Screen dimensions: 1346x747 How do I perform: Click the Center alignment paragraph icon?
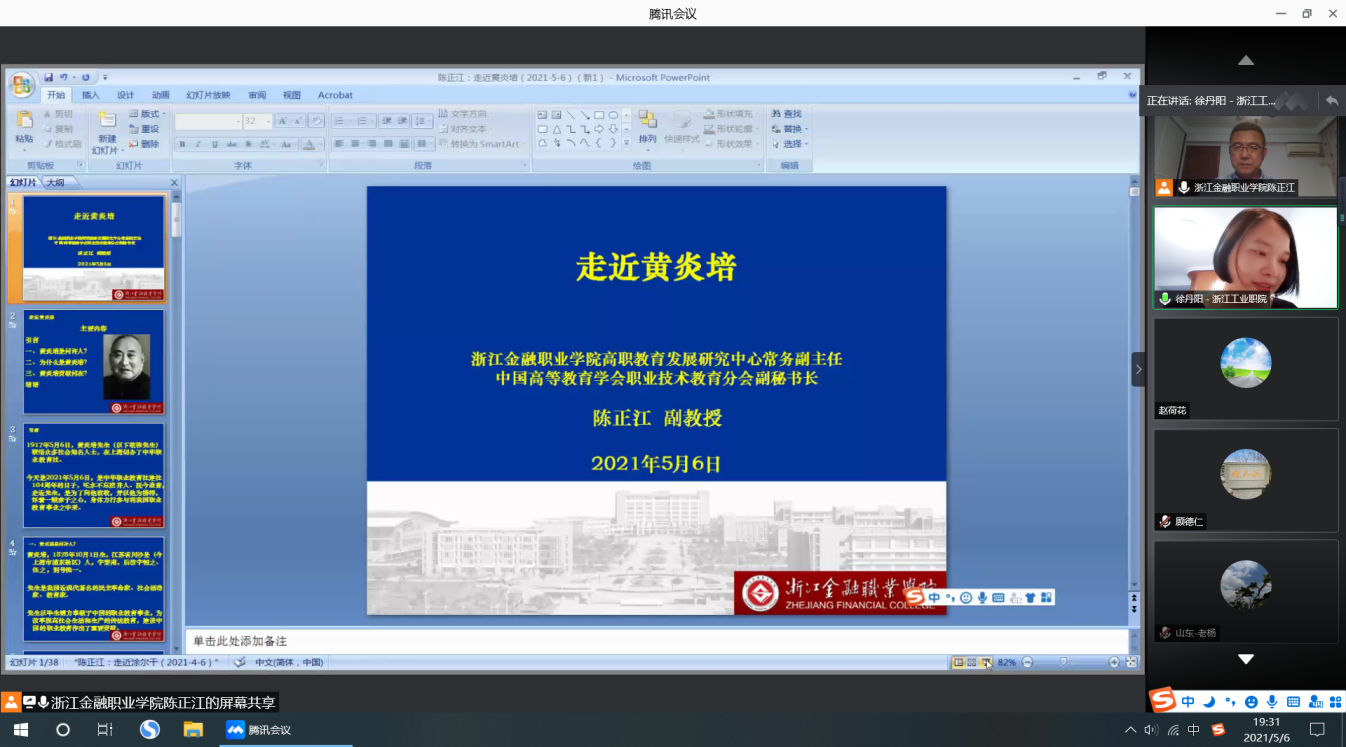pyautogui.click(x=355, y=144)
